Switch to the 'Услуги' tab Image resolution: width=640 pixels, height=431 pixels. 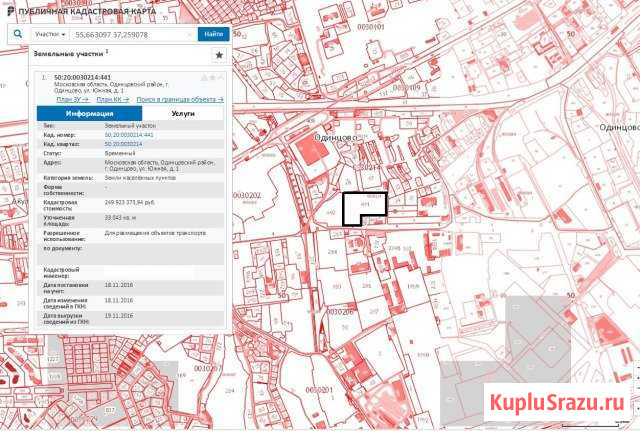point(183,113)
